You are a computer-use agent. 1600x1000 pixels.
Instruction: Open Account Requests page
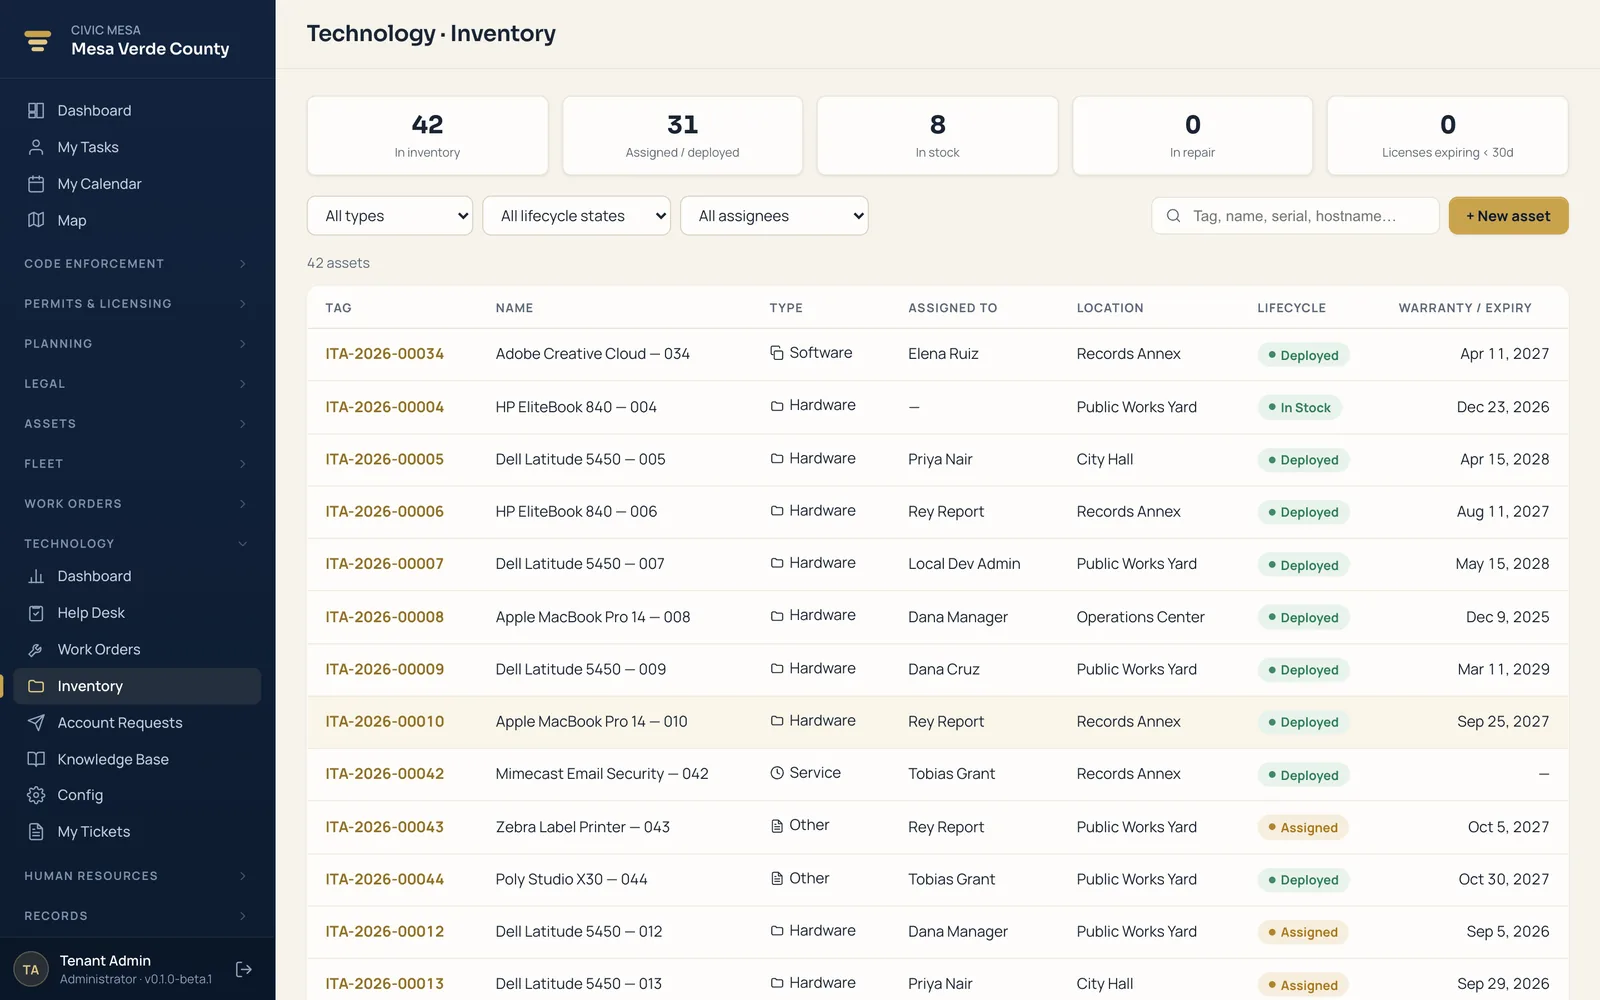pyautogui.click(x=137, y=723)
